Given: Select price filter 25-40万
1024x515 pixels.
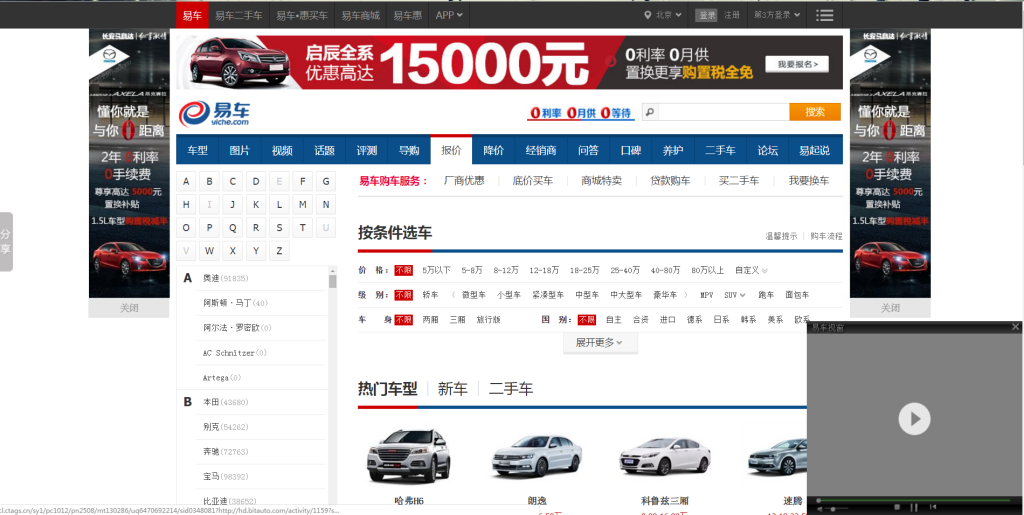Looking at the screenshot, I should click(x=625, y=270).
